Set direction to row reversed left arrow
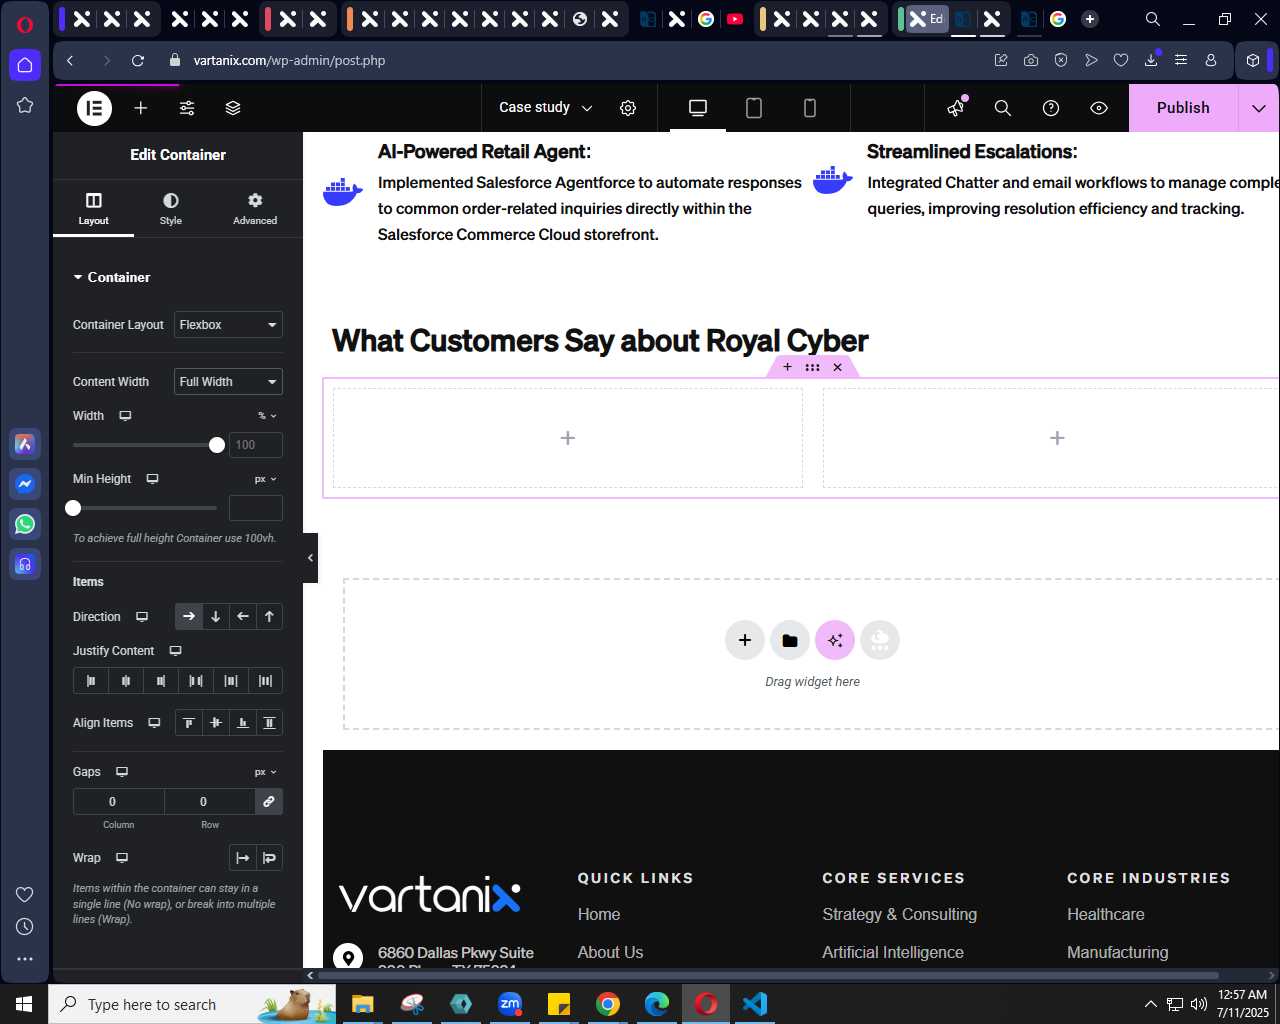Viewport: 1280px width, 1024px height. click(x=242, y=617)
